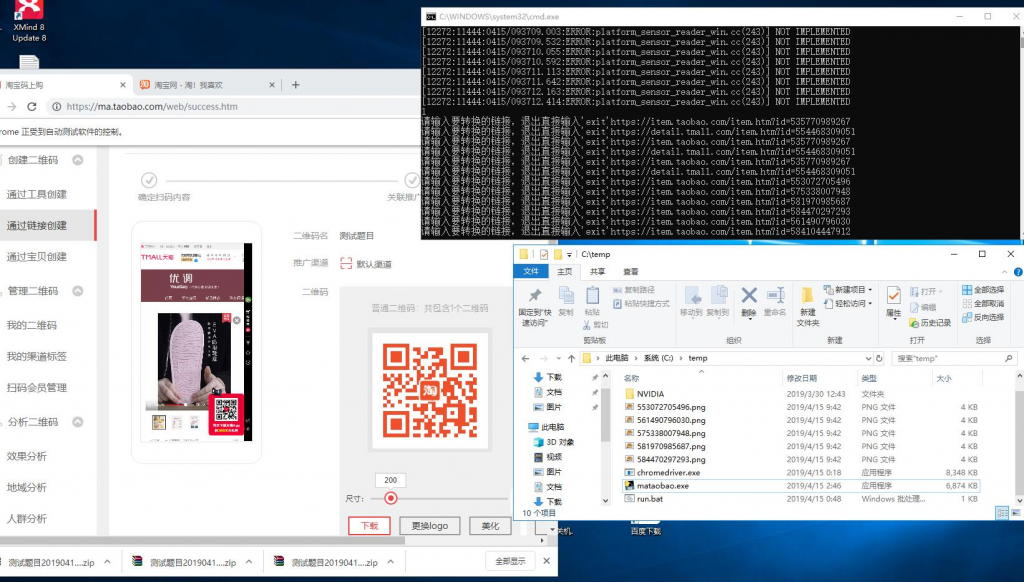Click the generated QR code image
Viewport: 1024px width, 582px height.
(x=430, y=391)
